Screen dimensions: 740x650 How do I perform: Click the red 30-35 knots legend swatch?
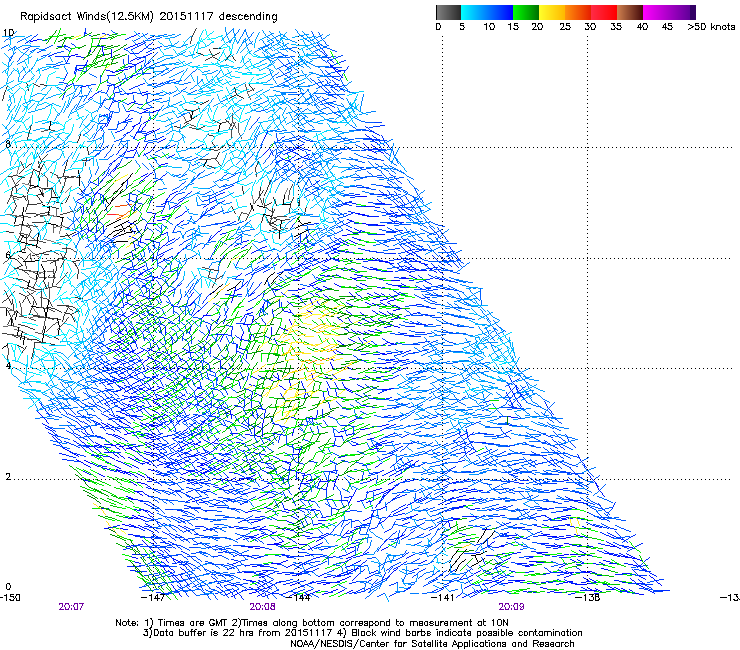(604, 12)
